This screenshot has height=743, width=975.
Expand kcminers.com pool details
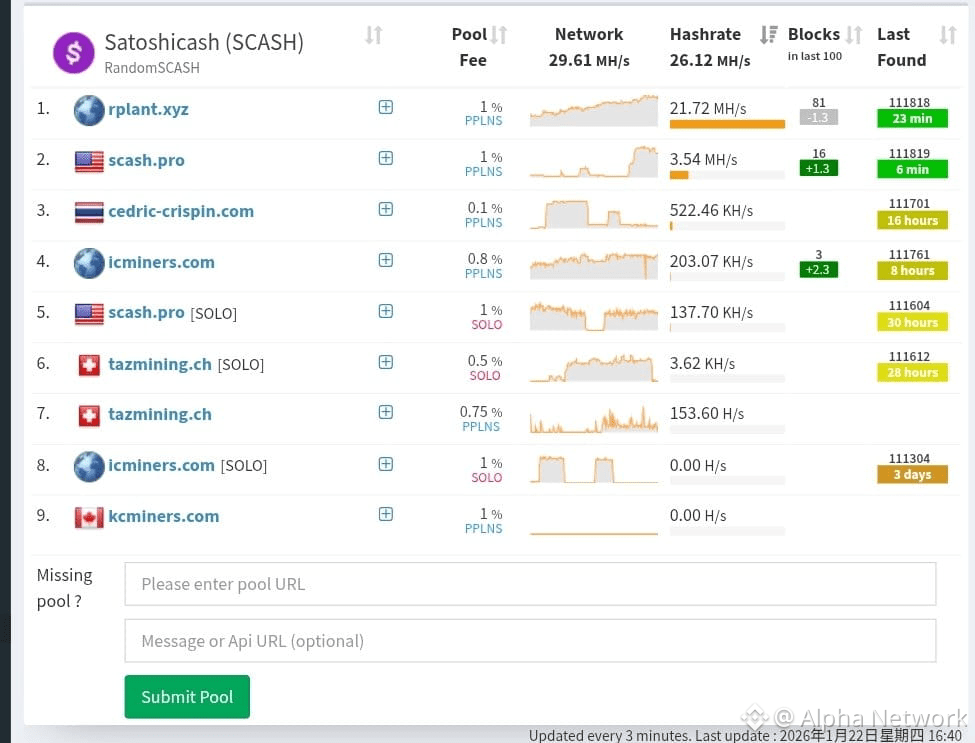pyautogui.click(x=386, y=514)
